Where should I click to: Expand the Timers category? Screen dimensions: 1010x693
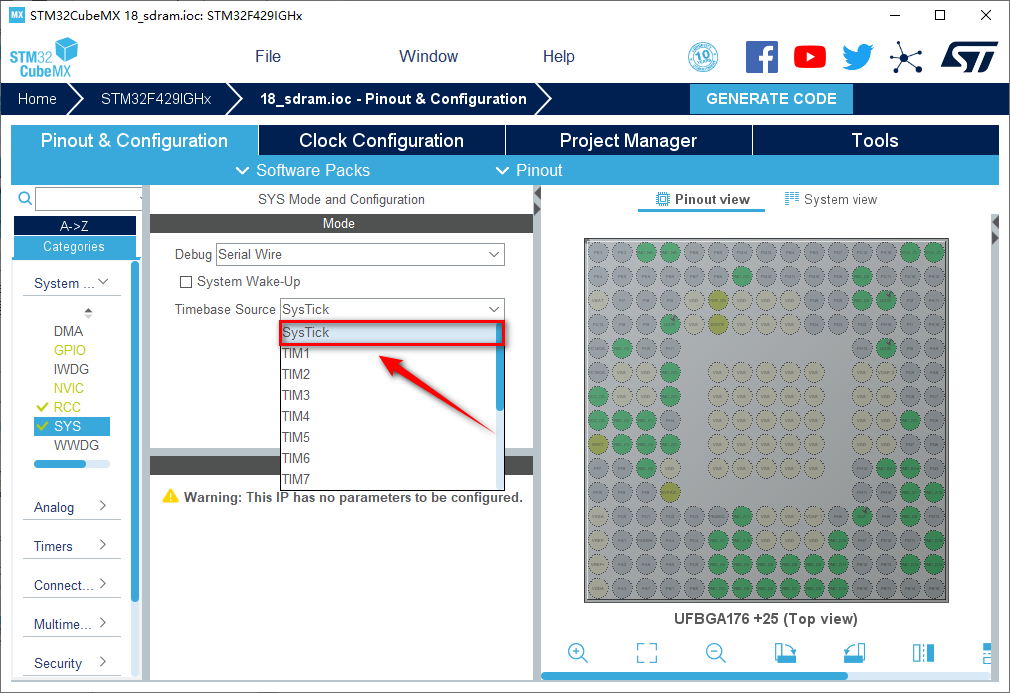coord(71,546)
